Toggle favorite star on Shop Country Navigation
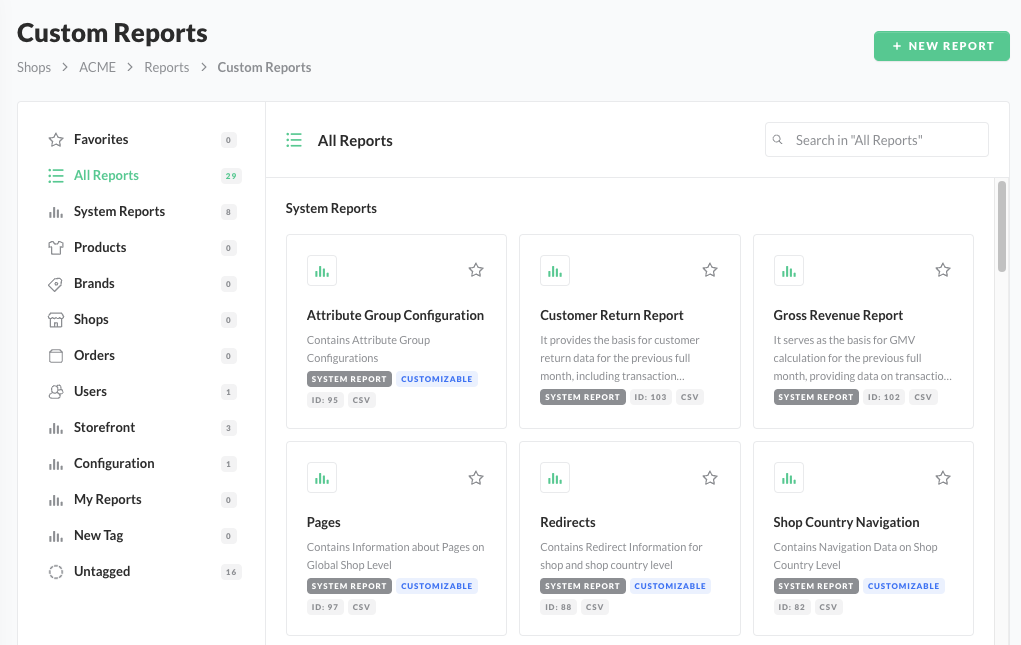The width and height of the screenshot is (1021, 645). 943,478
